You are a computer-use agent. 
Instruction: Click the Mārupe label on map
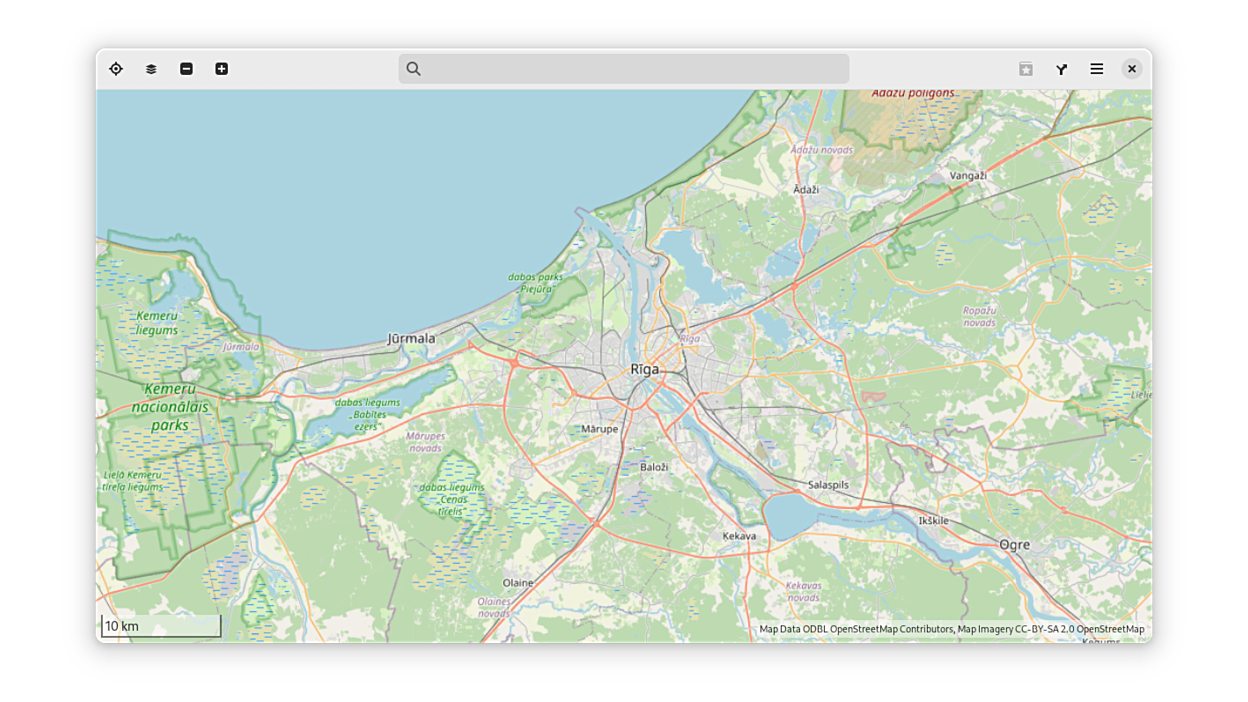599,429
